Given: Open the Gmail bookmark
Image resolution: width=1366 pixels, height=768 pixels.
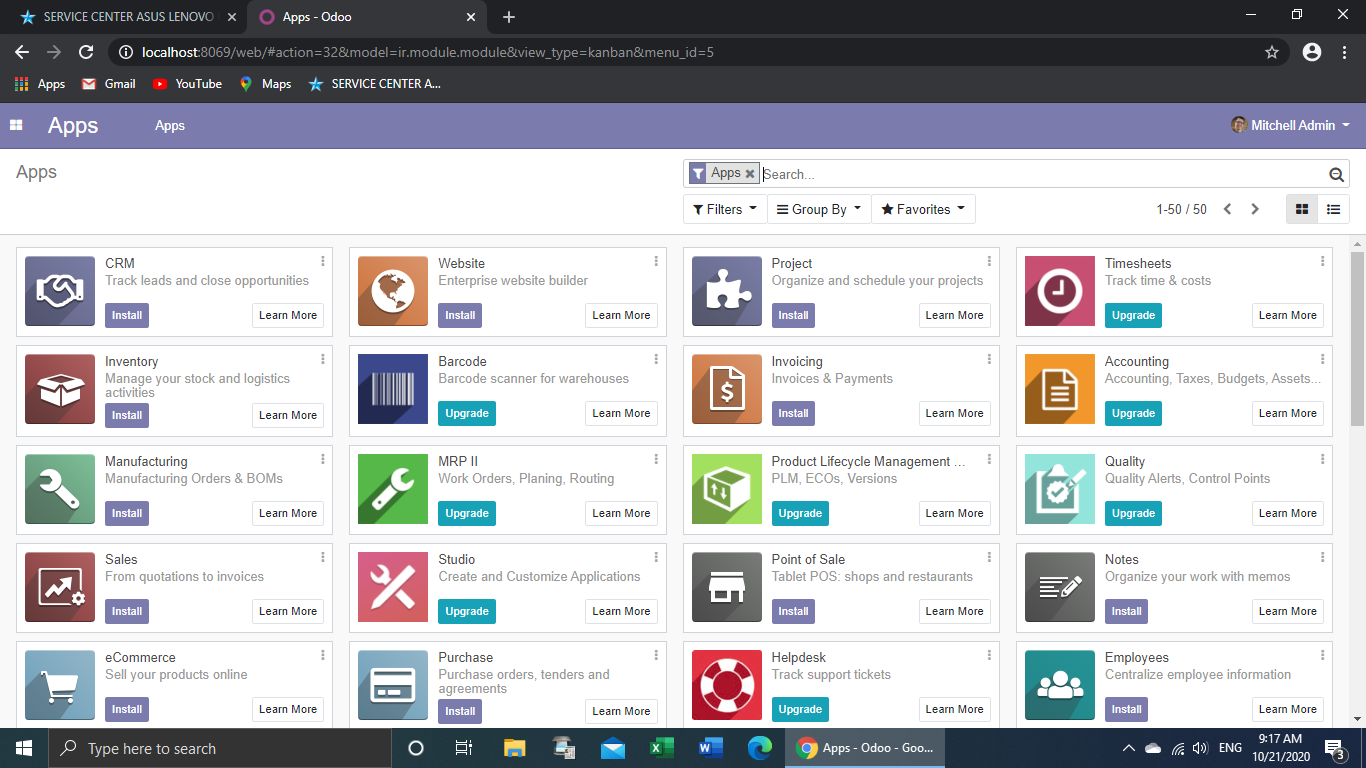Looking at the screenshot, I should pos(109,84).
